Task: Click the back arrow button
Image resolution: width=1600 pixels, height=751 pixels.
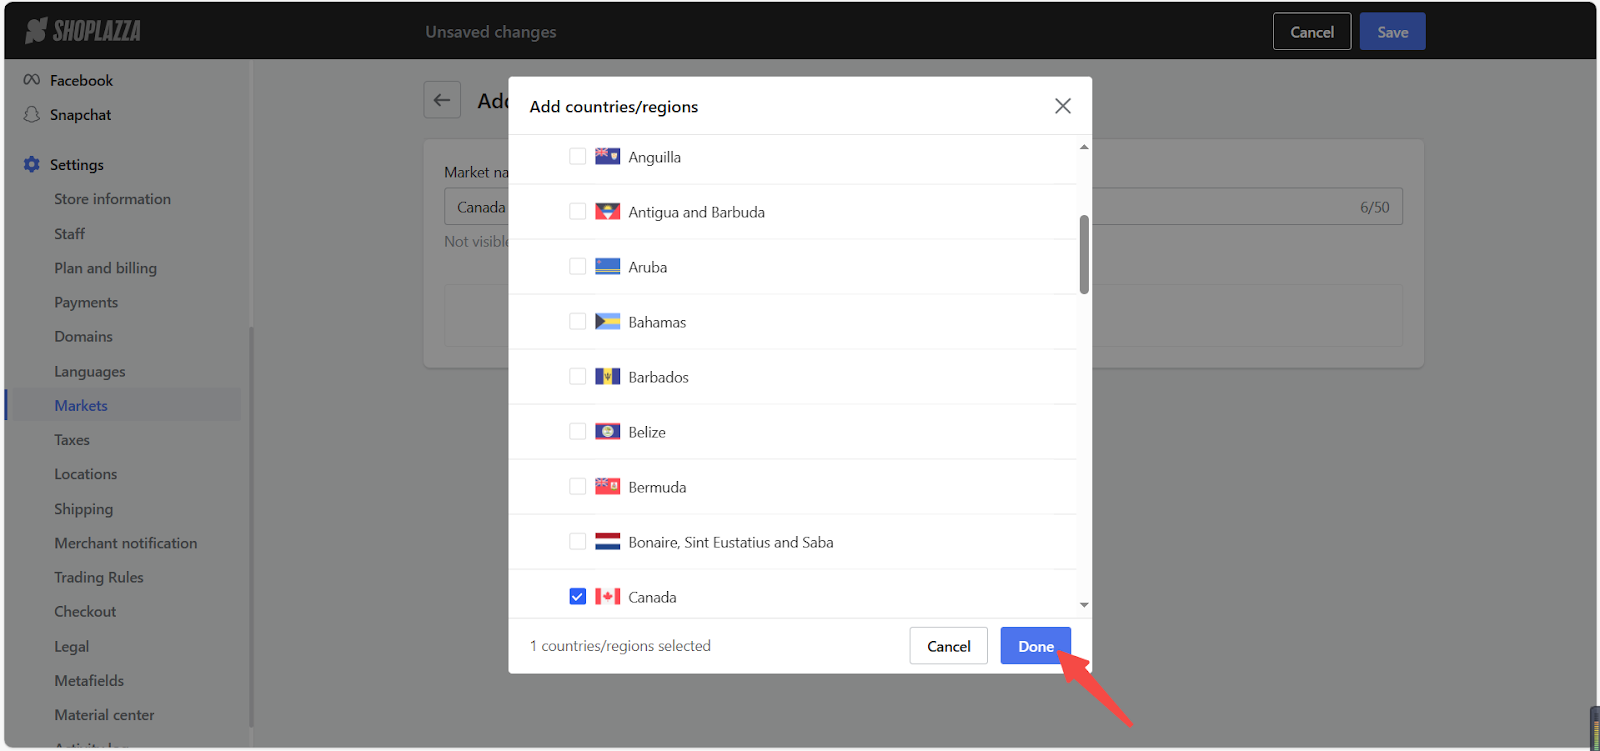Action: [442, 100]
